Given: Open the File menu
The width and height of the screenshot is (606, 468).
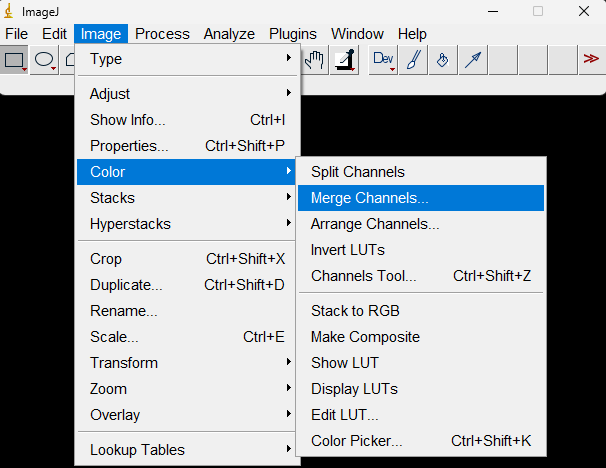Looking at the screenshot, I should click(x=16, y=34).
